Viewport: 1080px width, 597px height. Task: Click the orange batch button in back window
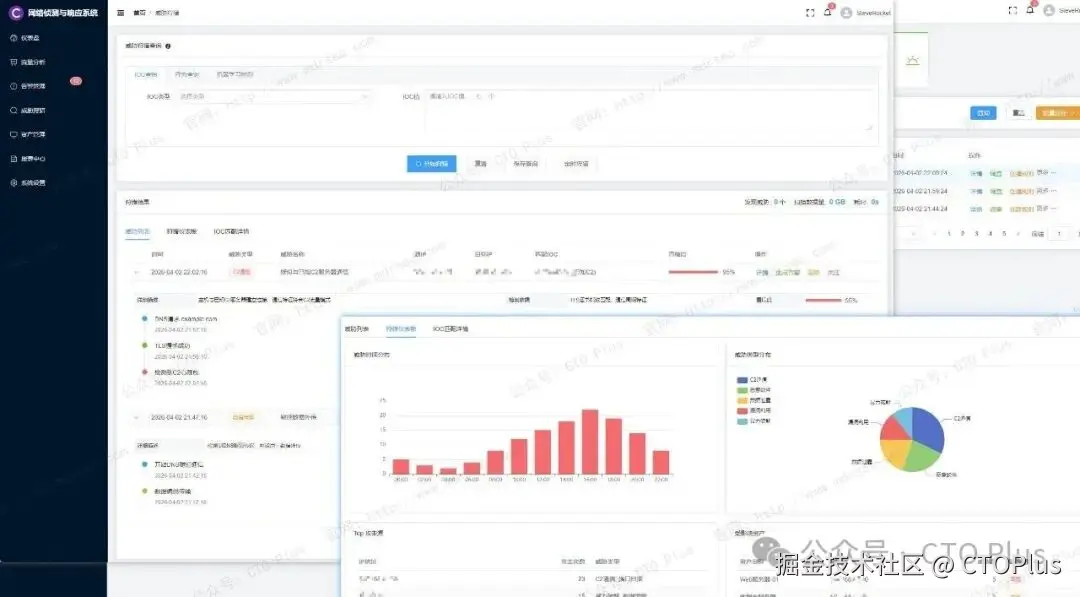(1058, 113)
